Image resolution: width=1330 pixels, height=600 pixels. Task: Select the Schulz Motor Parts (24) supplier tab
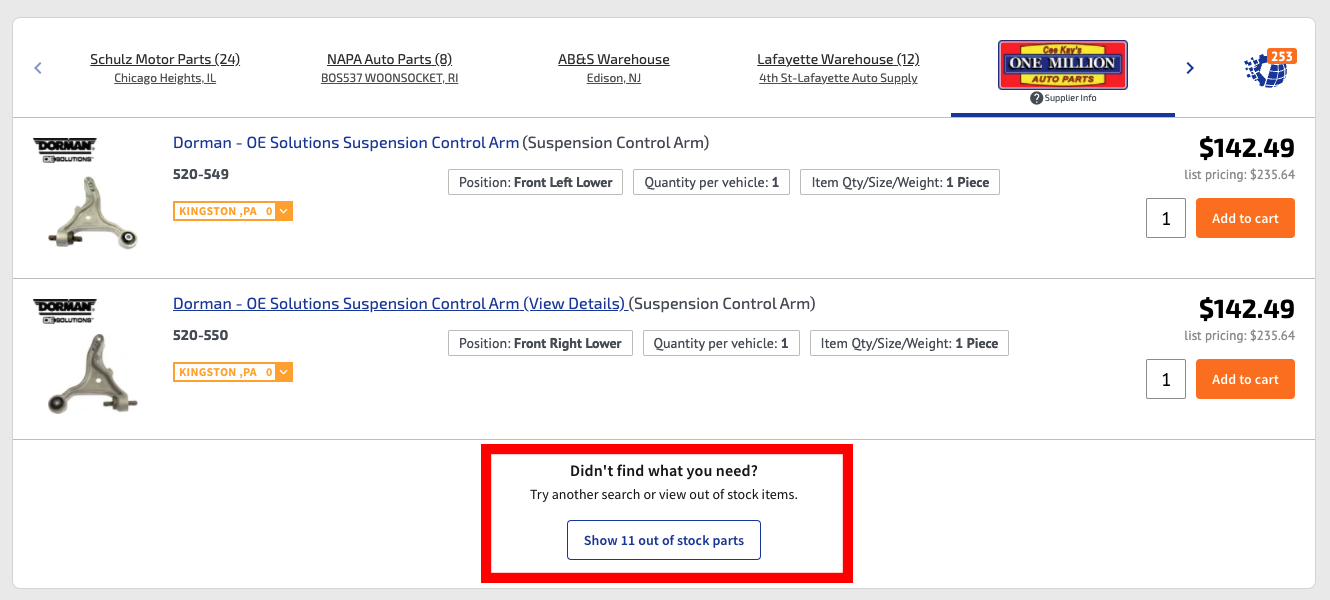tap(165, 68)
